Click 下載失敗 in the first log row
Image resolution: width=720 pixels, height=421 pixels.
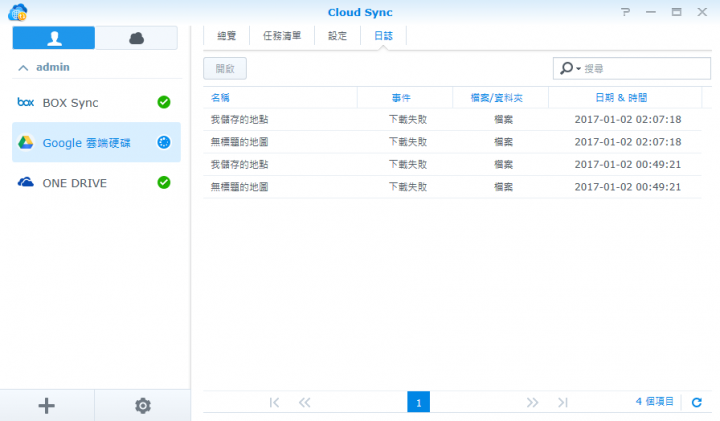pyautogui.click(x=408, y=120)
